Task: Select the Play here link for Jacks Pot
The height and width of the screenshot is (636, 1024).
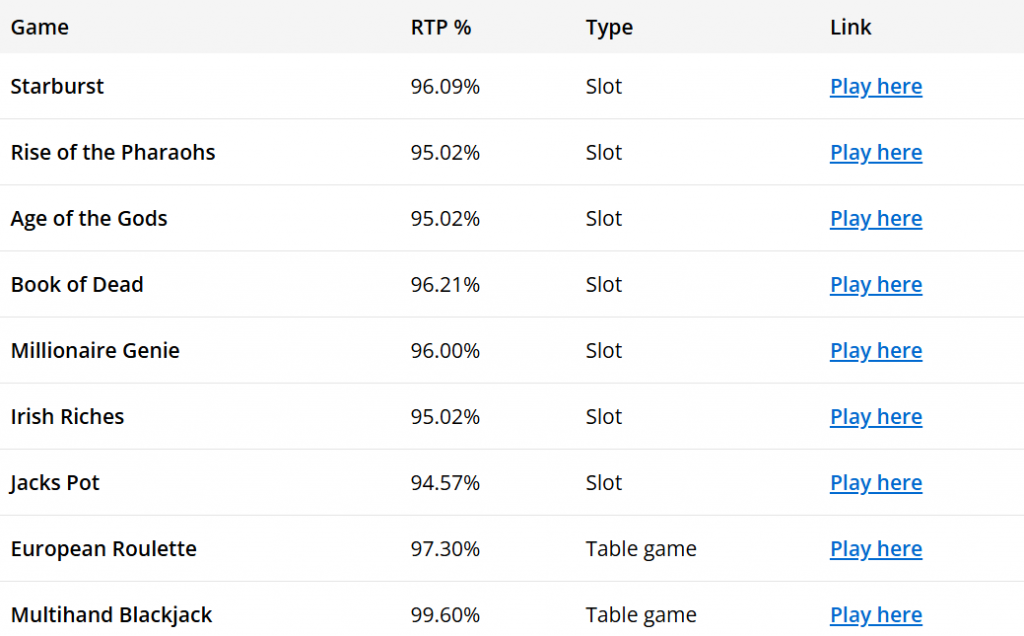Action: tap(875, 483)
